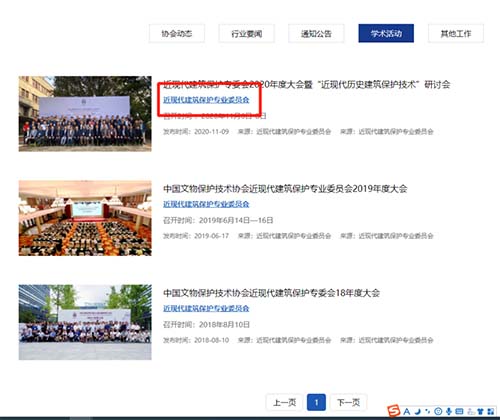This screenshot has height=420, width=500.
Task: Open Sogou soft keyboard icon
Action: (x=459, y=411)
